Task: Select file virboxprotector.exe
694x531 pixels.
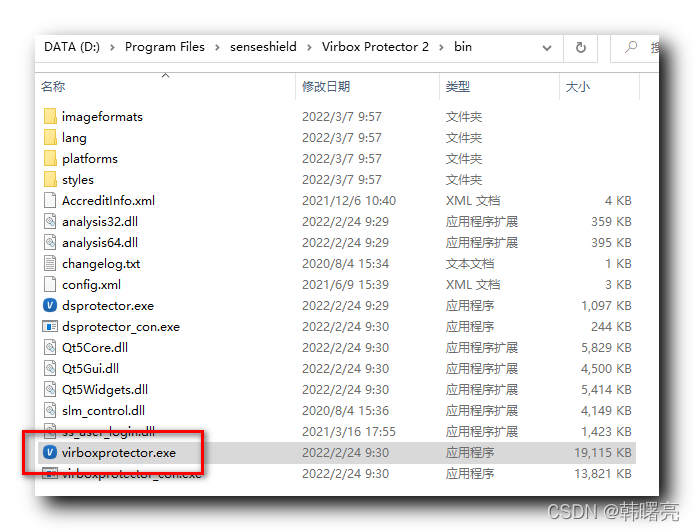Action: tap(119, 453)
